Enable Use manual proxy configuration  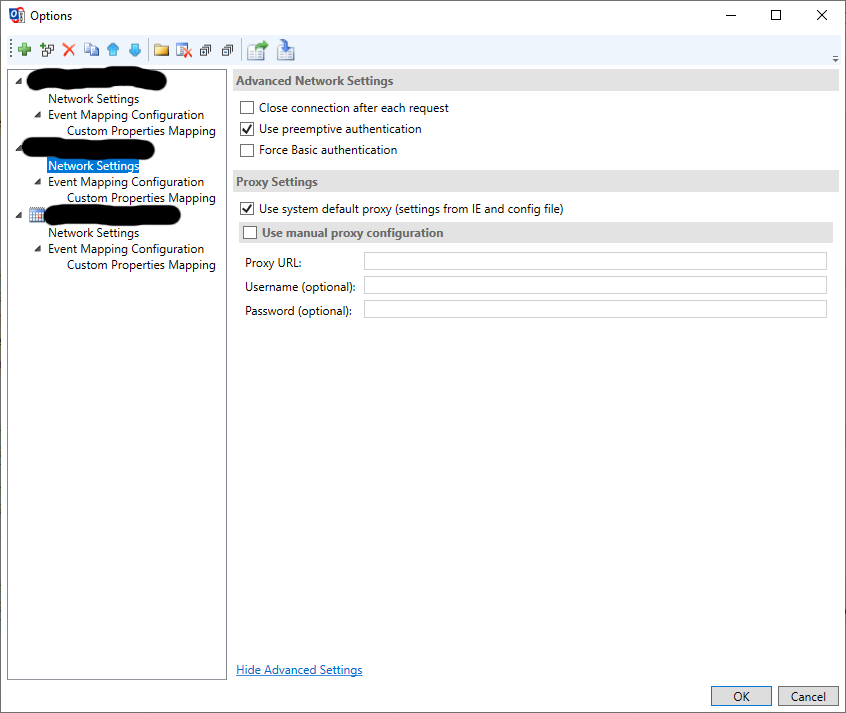[x=250, y=233]
